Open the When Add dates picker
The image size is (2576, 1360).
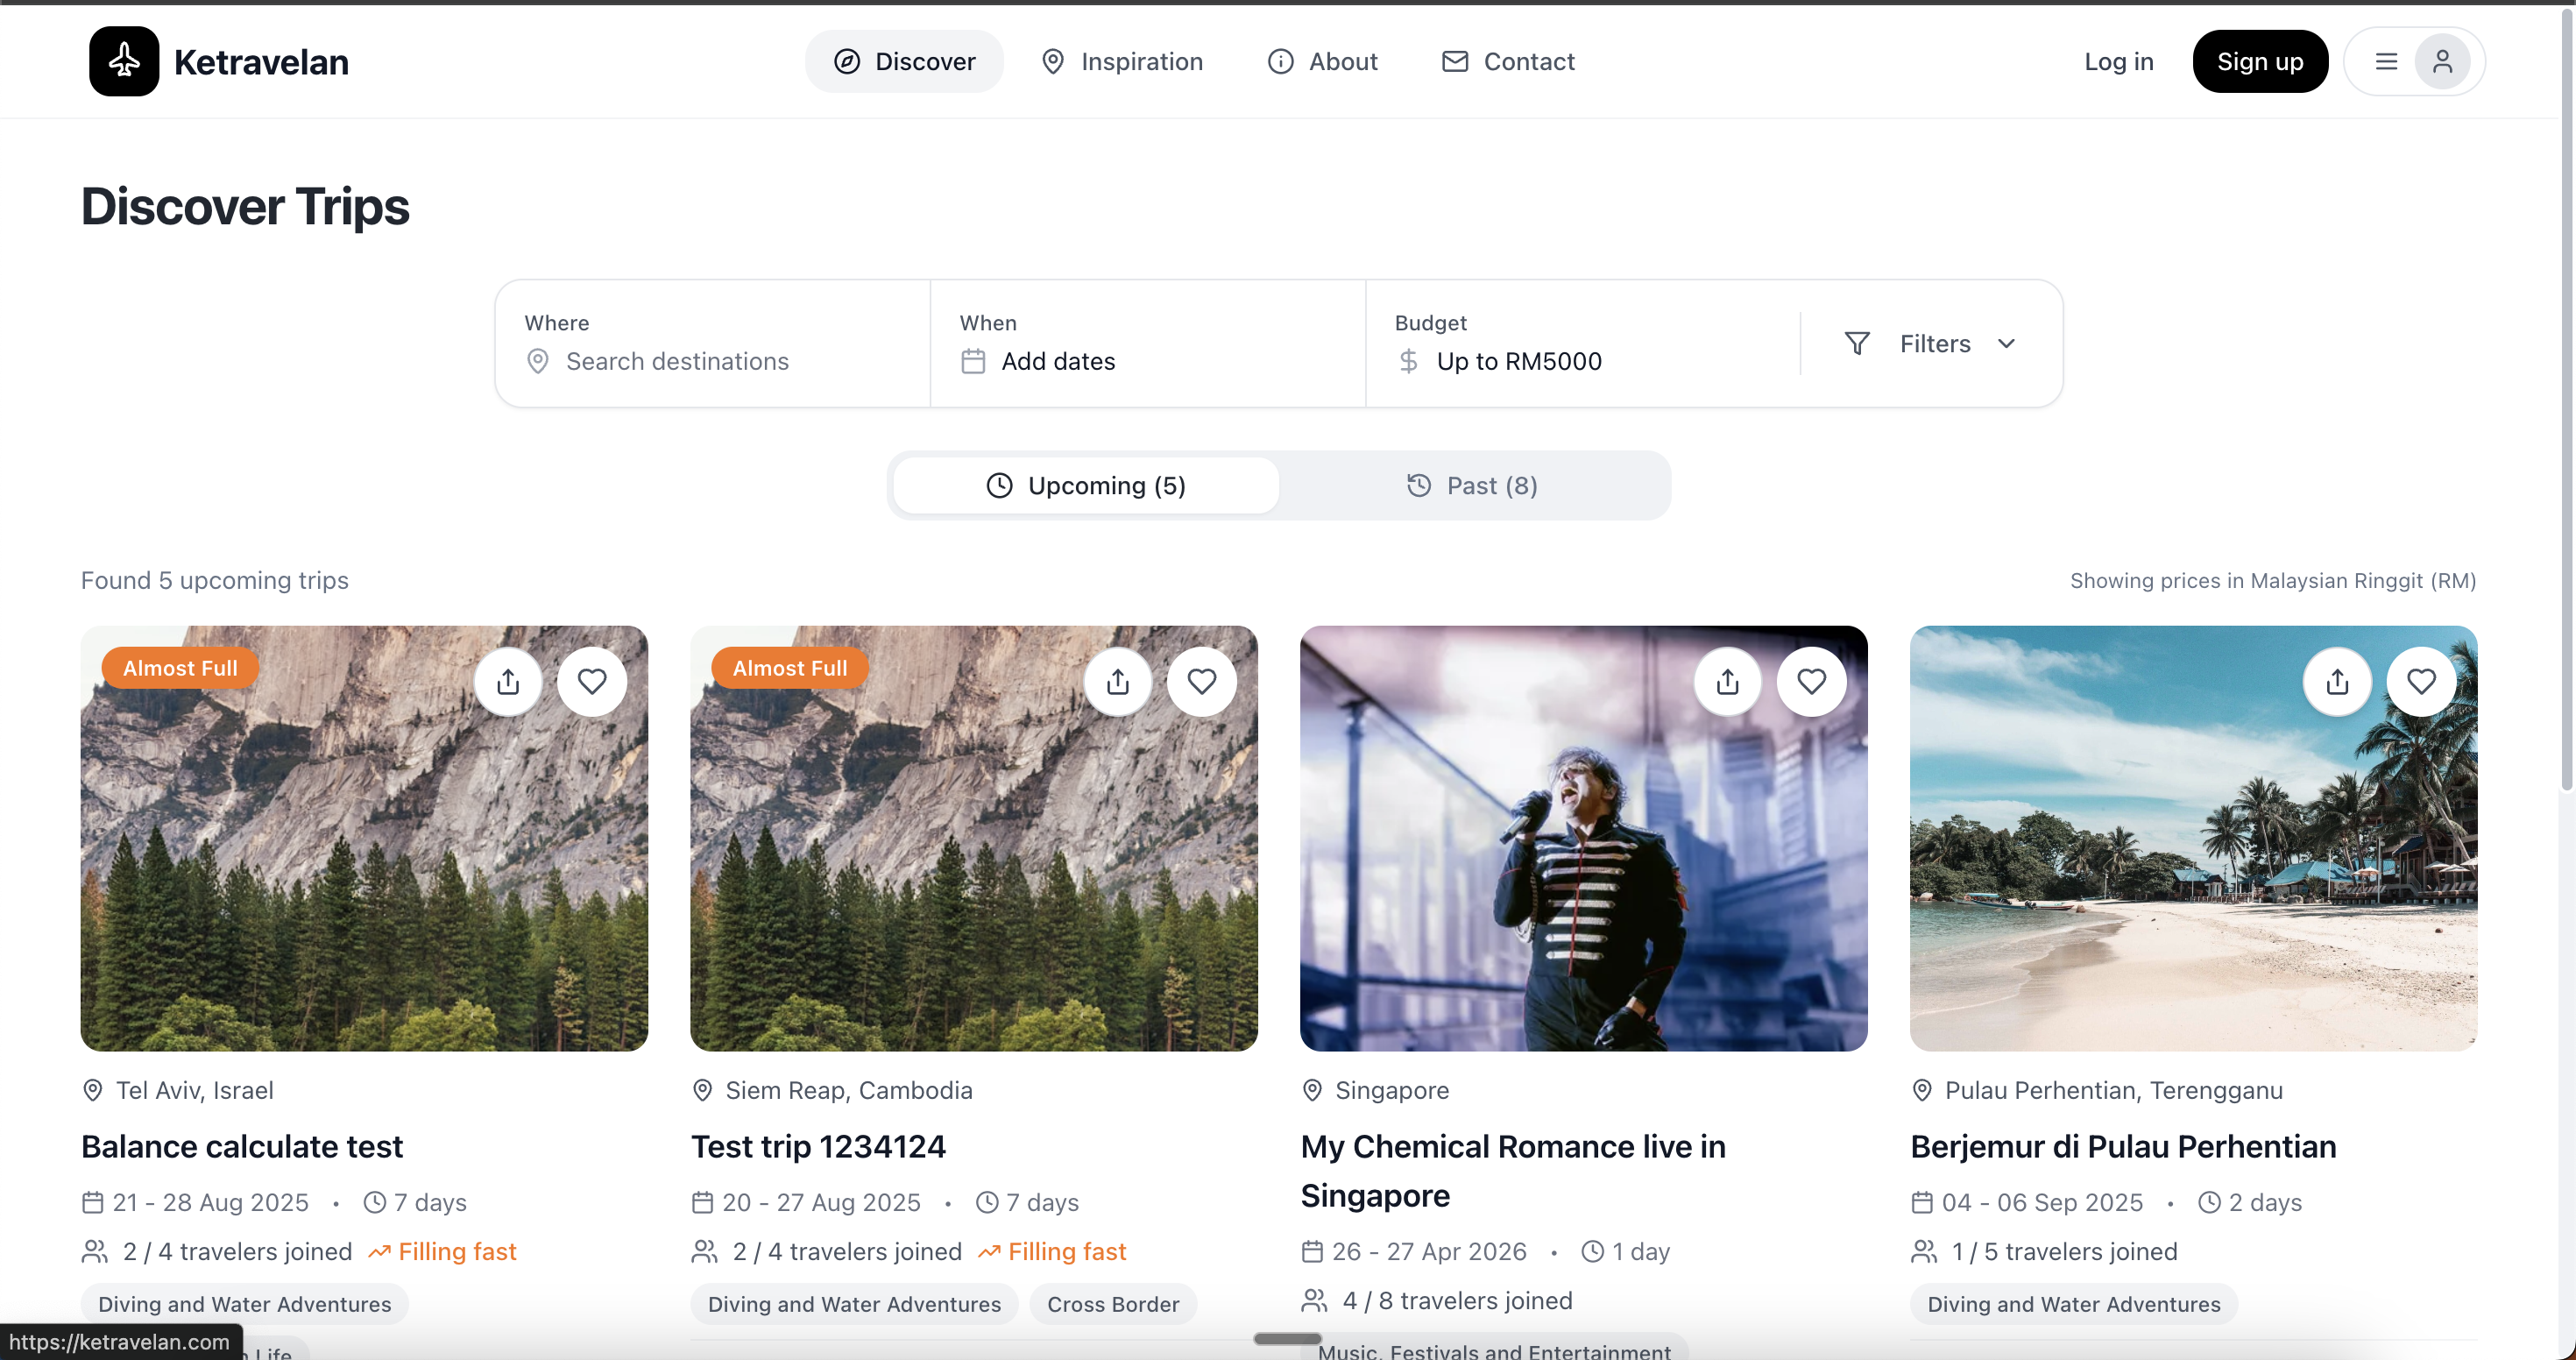pyautogui.click(x=1058, y=361)
